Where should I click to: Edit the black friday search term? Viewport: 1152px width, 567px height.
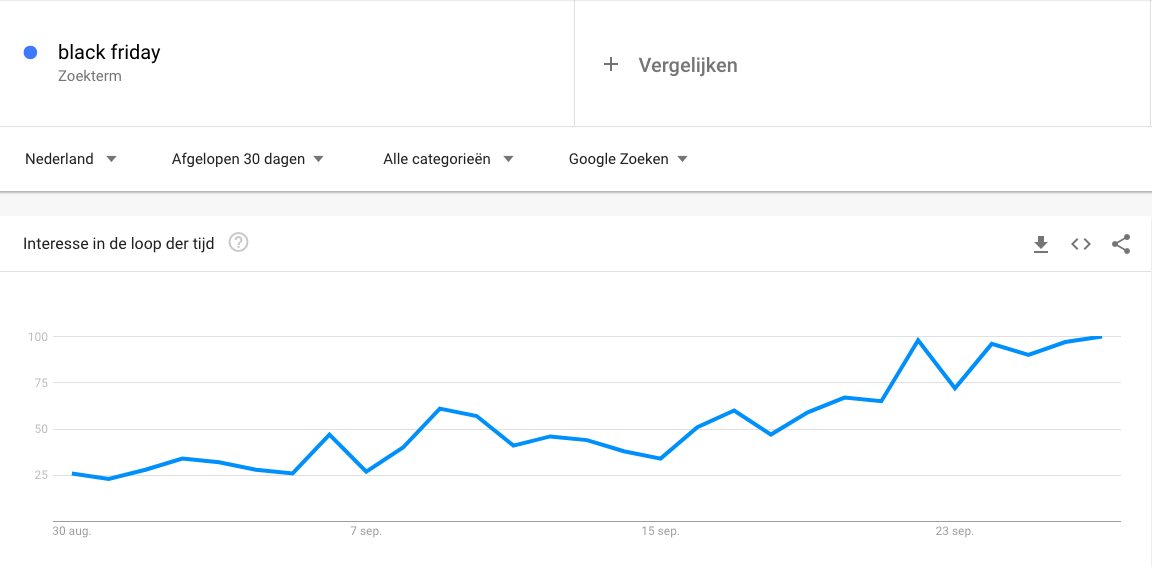(x=109, y=53)
